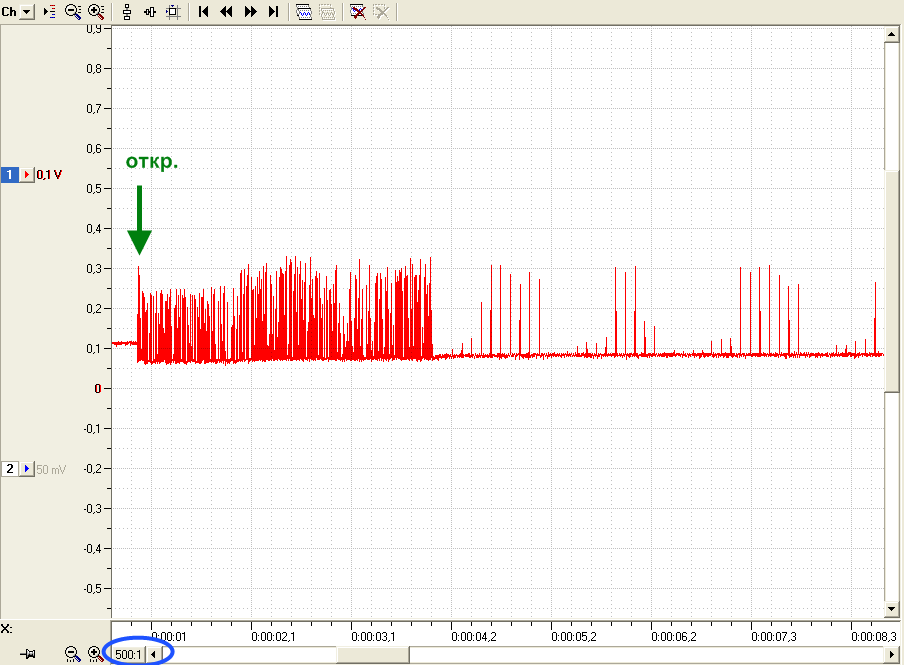Screen dimensions: 904x665
Task: Click the 0:00:07,3 time label on X axis
Action: (x=774, y=637)
